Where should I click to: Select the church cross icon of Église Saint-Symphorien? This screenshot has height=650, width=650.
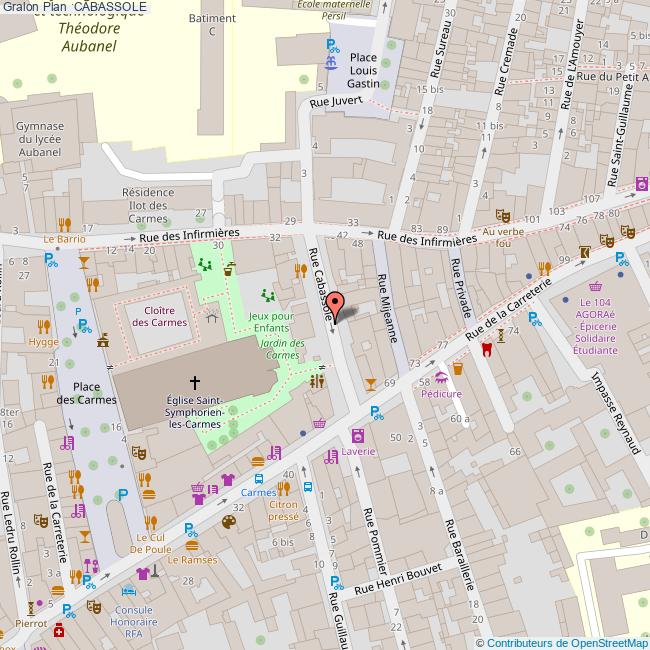(195, 381)
